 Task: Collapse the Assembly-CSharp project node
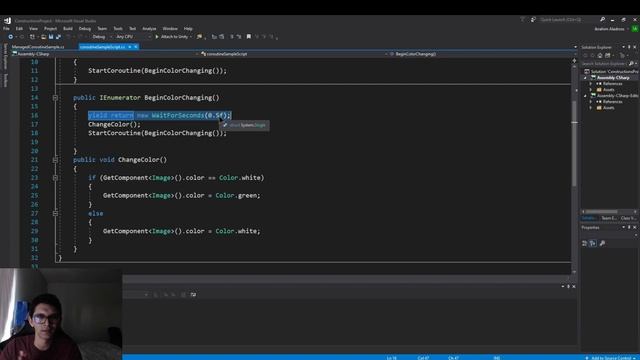(x=586, y=78)
